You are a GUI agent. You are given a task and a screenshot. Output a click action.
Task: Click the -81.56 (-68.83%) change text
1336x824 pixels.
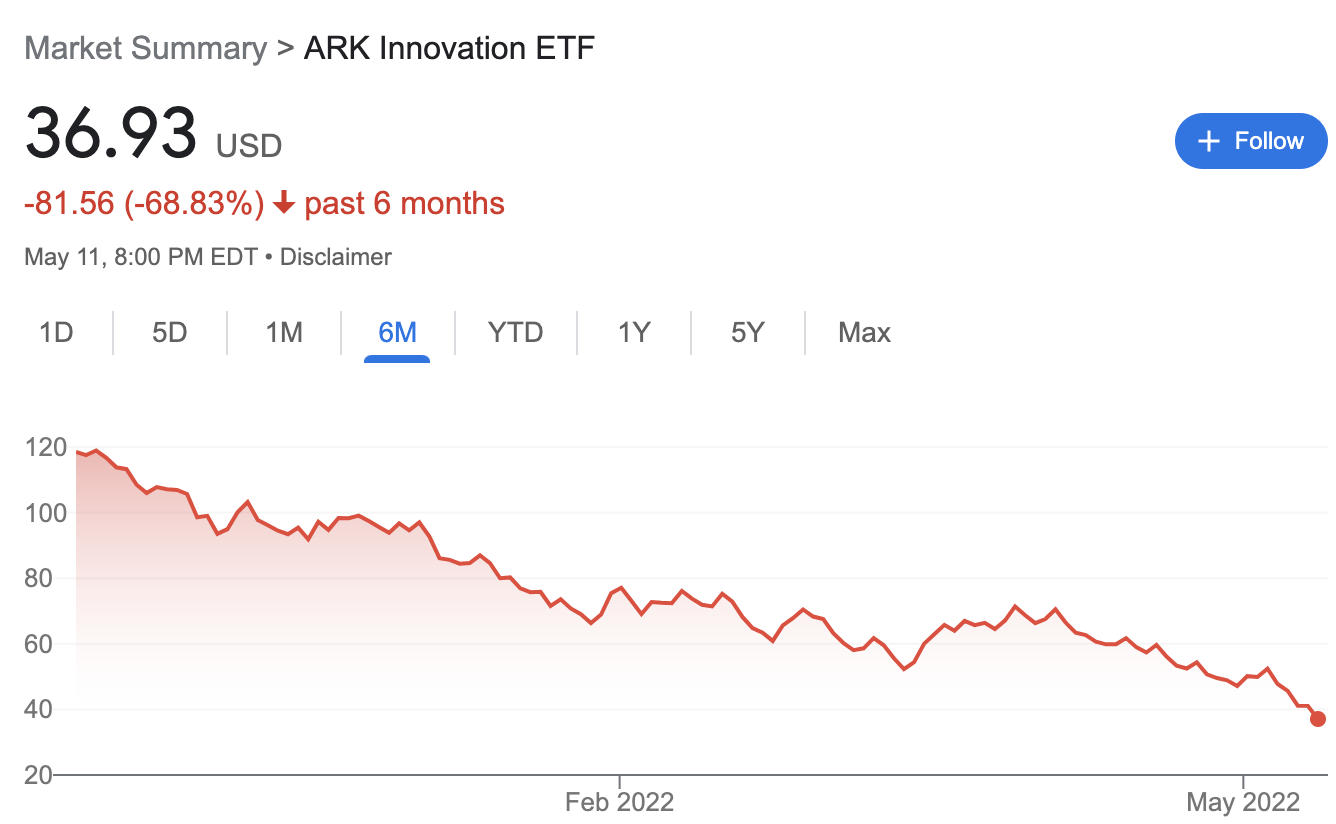[144, 204]
